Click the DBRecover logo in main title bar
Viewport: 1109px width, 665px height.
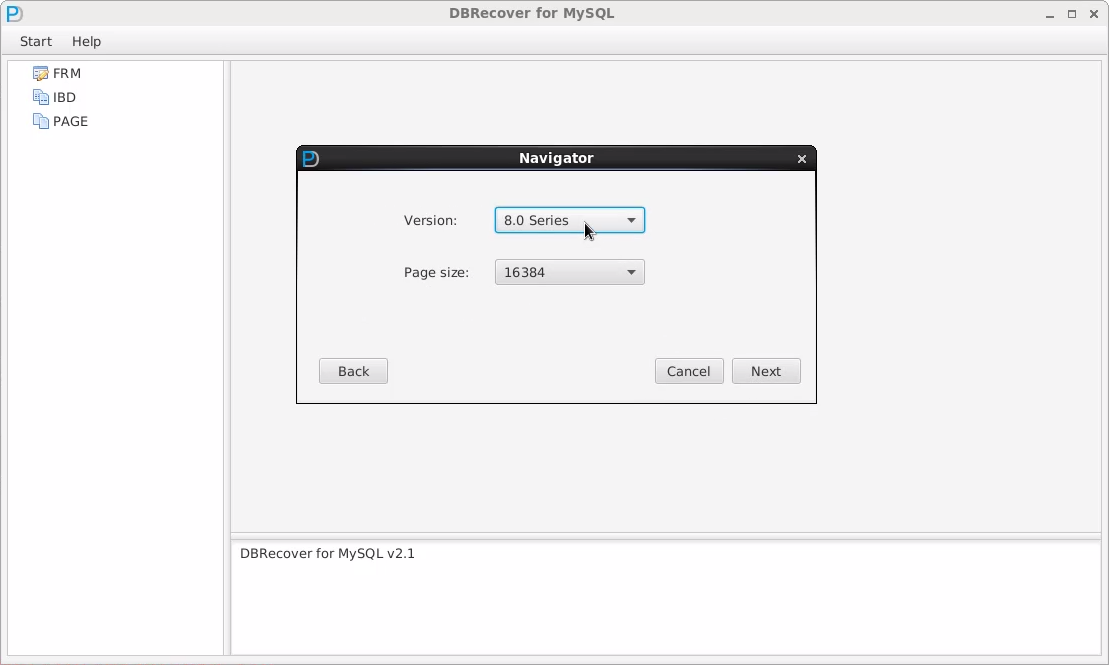(x=14, y=14)
